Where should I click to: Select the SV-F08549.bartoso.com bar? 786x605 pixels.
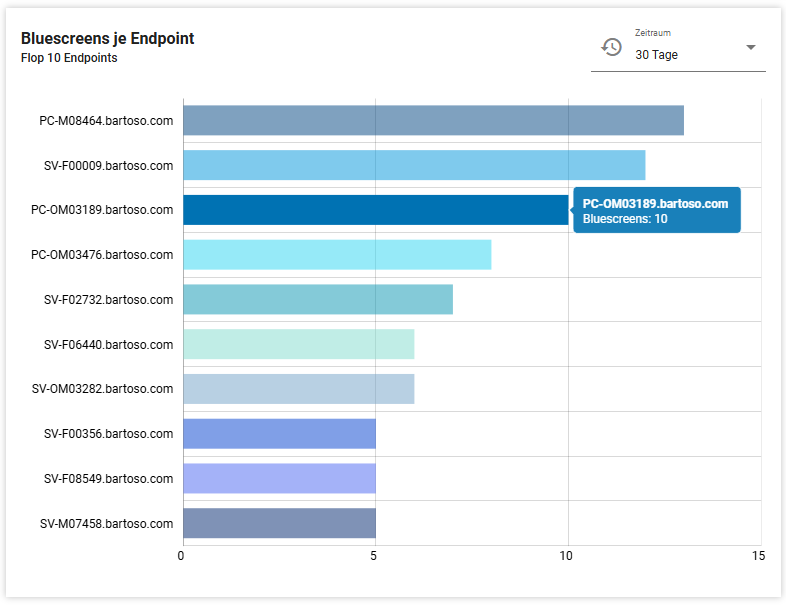(279, 478)
